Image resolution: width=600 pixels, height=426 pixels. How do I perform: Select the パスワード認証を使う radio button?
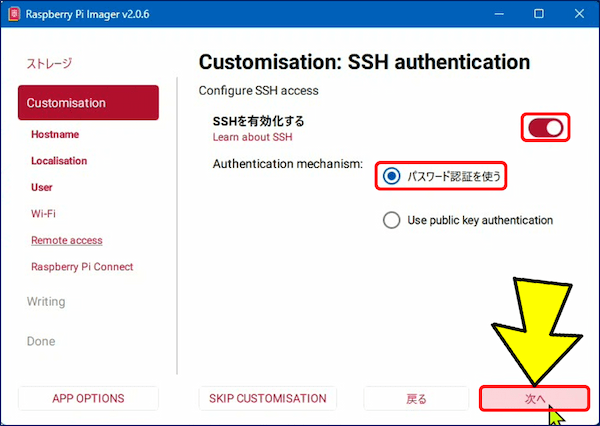pyautogui.click(x=391, y=176)
